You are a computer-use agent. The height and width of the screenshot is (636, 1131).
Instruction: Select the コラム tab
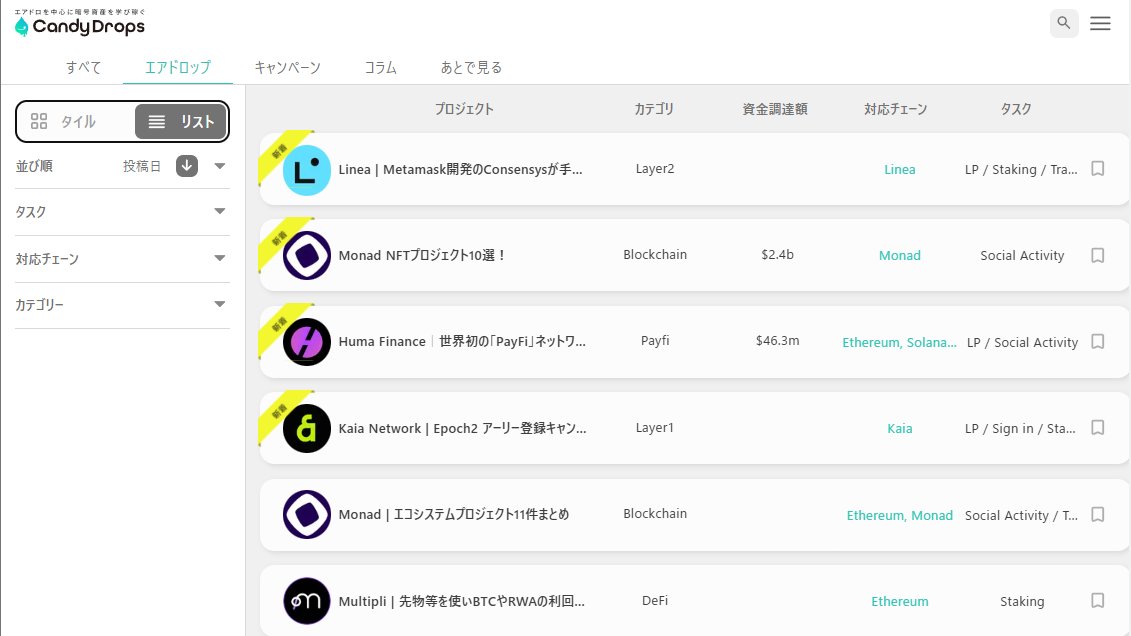tap(380, 67)
